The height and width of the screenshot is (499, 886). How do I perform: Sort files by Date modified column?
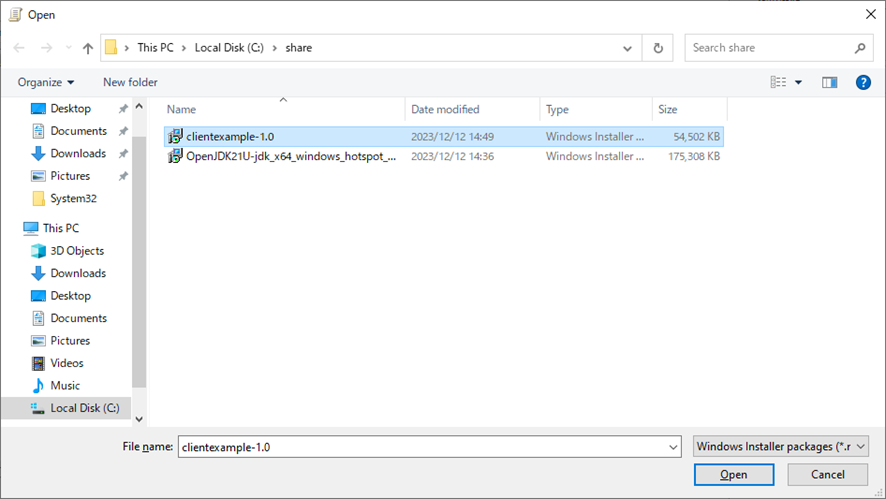tap(472, 110)
